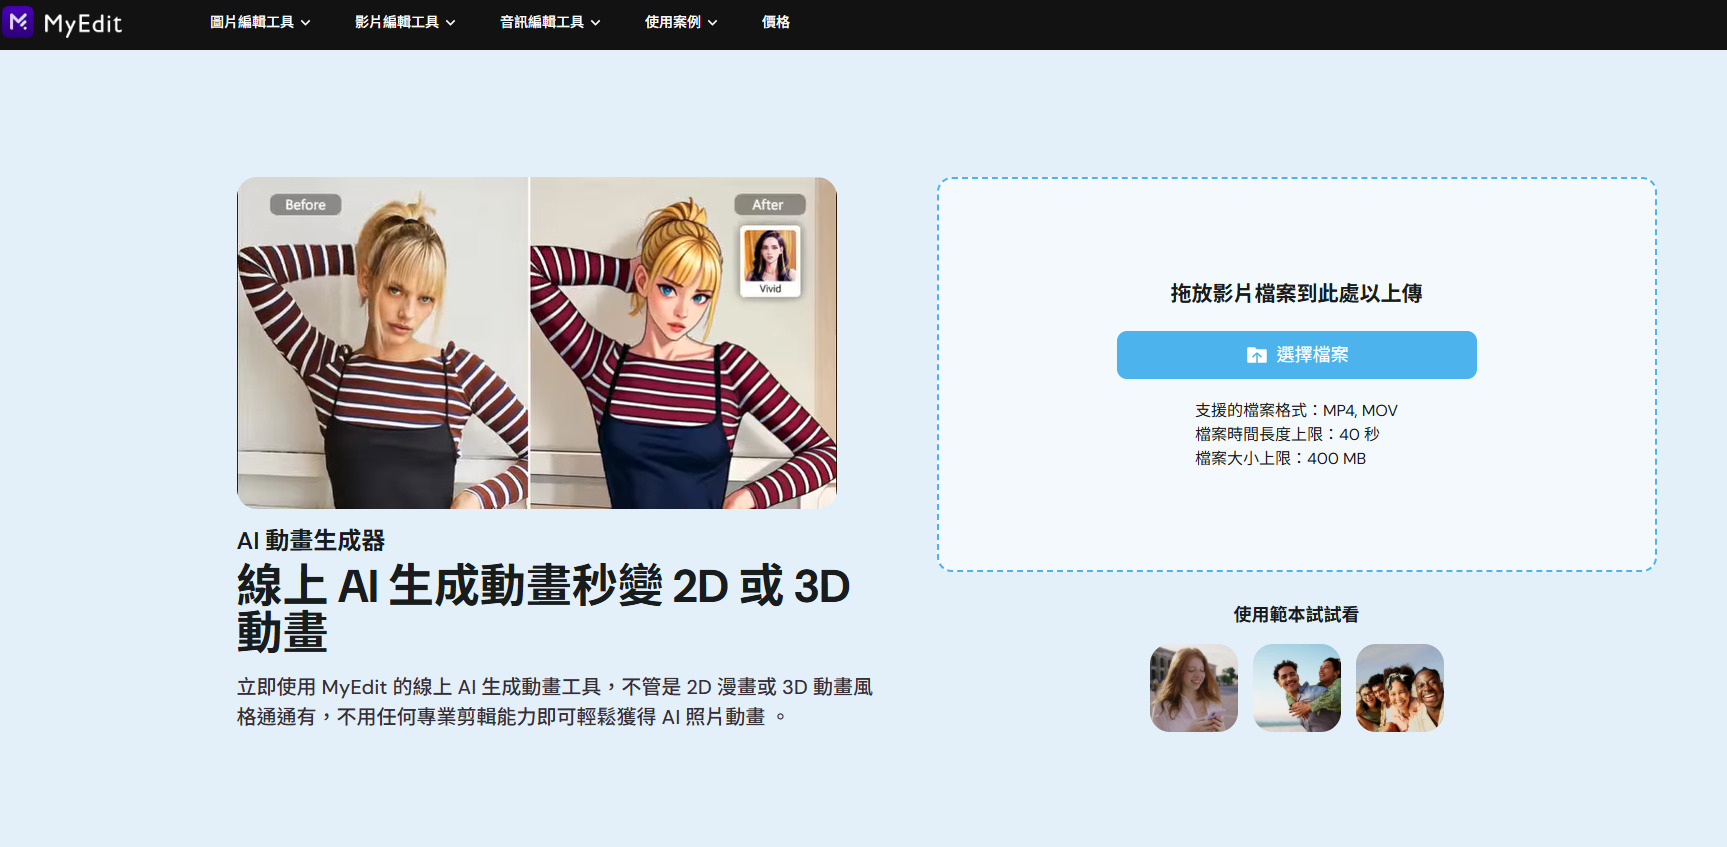Click the After label on the preview
The height and width of the screenshot is (847, 1727).
coord(768,205)
